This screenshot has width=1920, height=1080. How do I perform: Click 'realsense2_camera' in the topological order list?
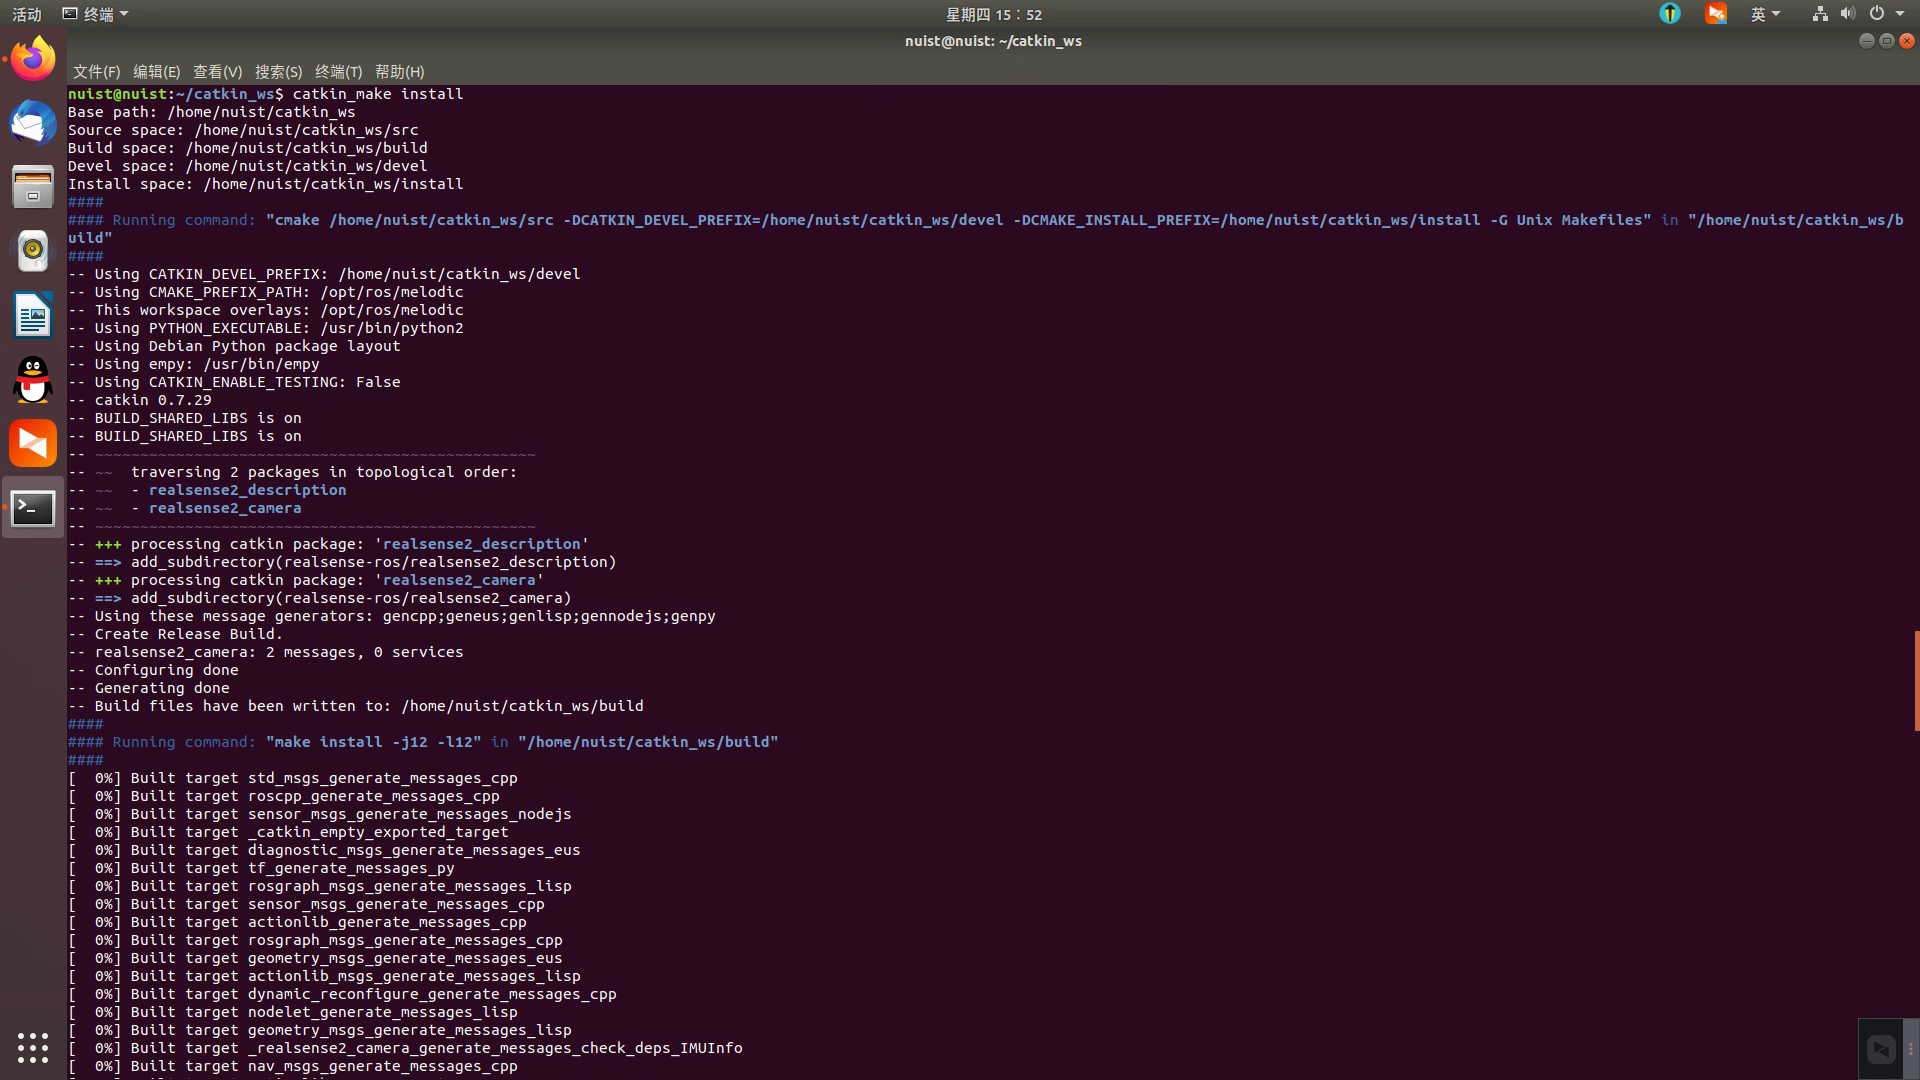[x=225, y=508]
